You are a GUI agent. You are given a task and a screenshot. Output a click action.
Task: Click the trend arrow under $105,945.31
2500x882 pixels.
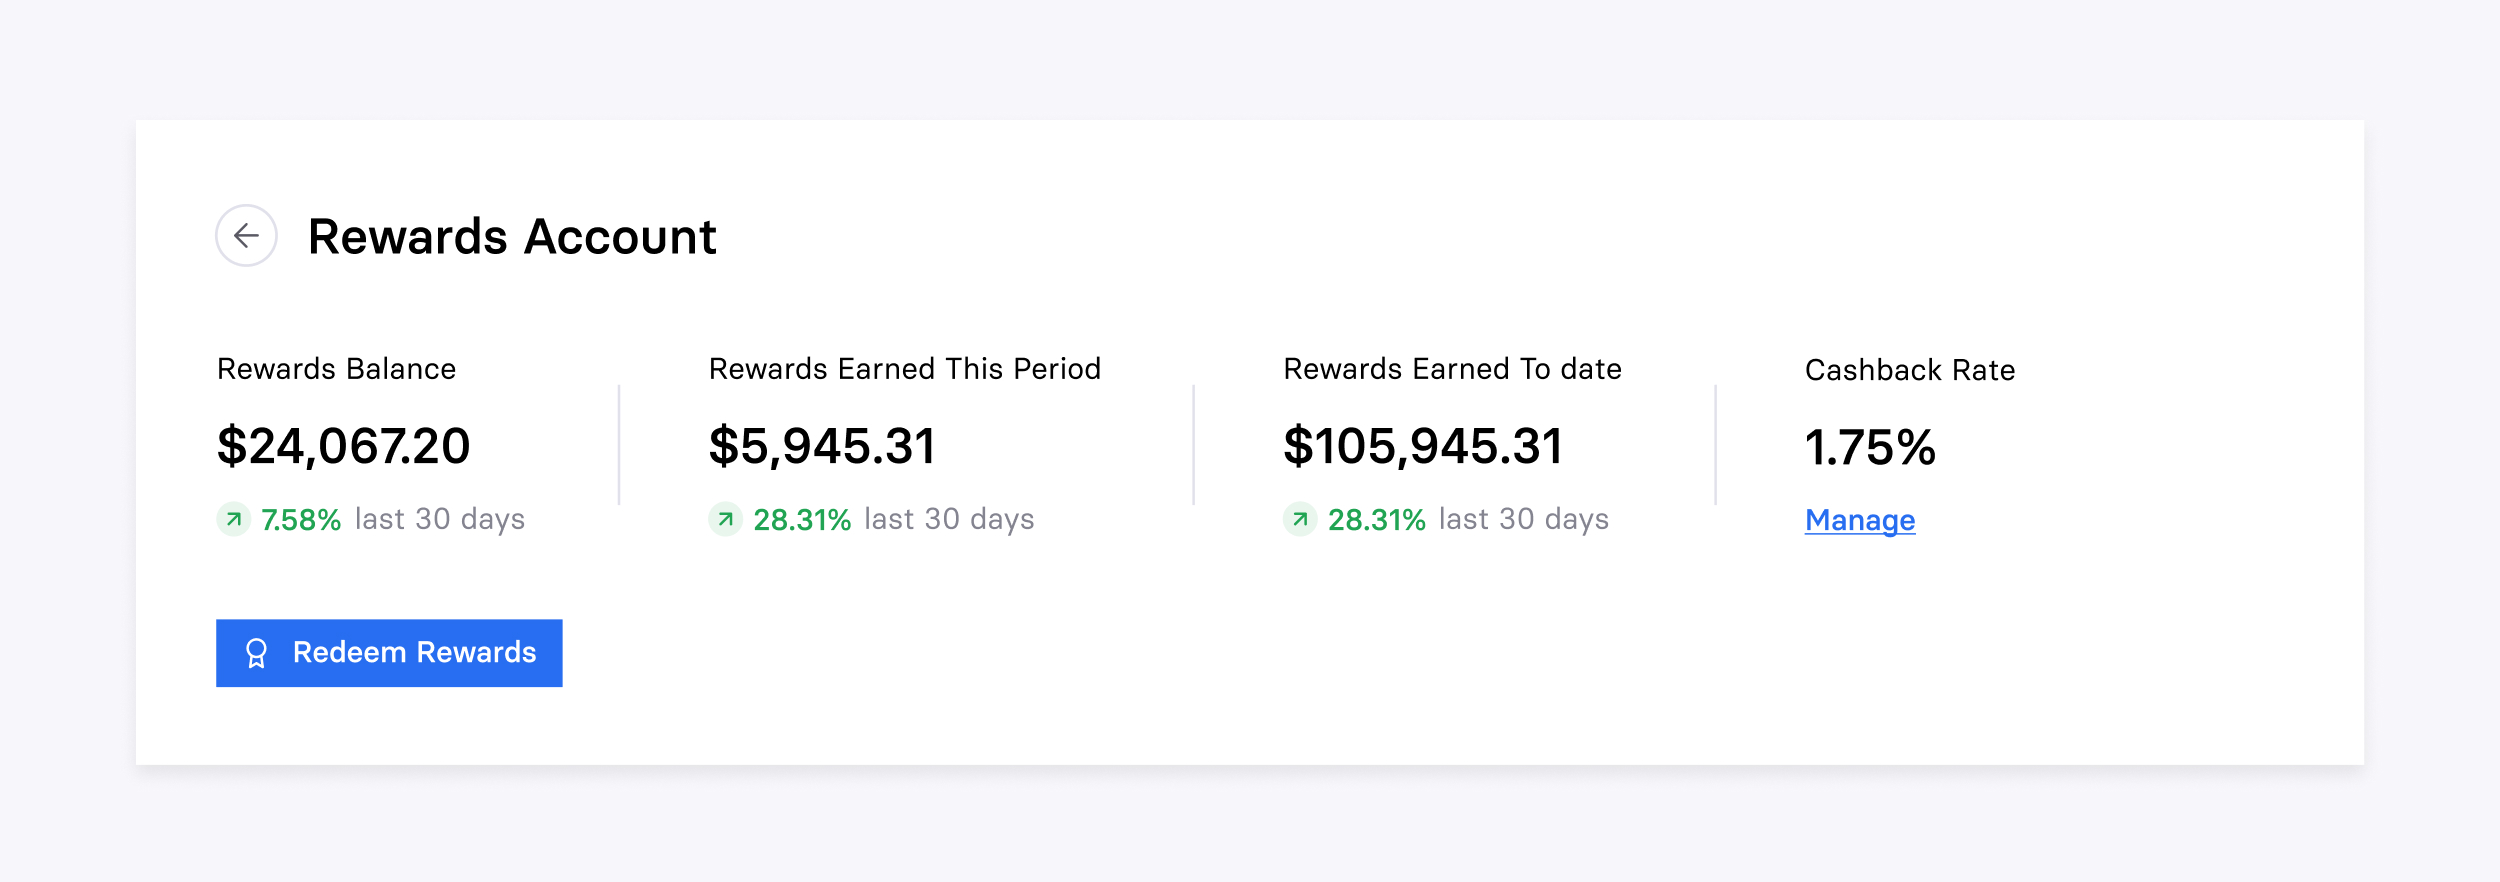pyautogui.click(x=1300, y=519)
